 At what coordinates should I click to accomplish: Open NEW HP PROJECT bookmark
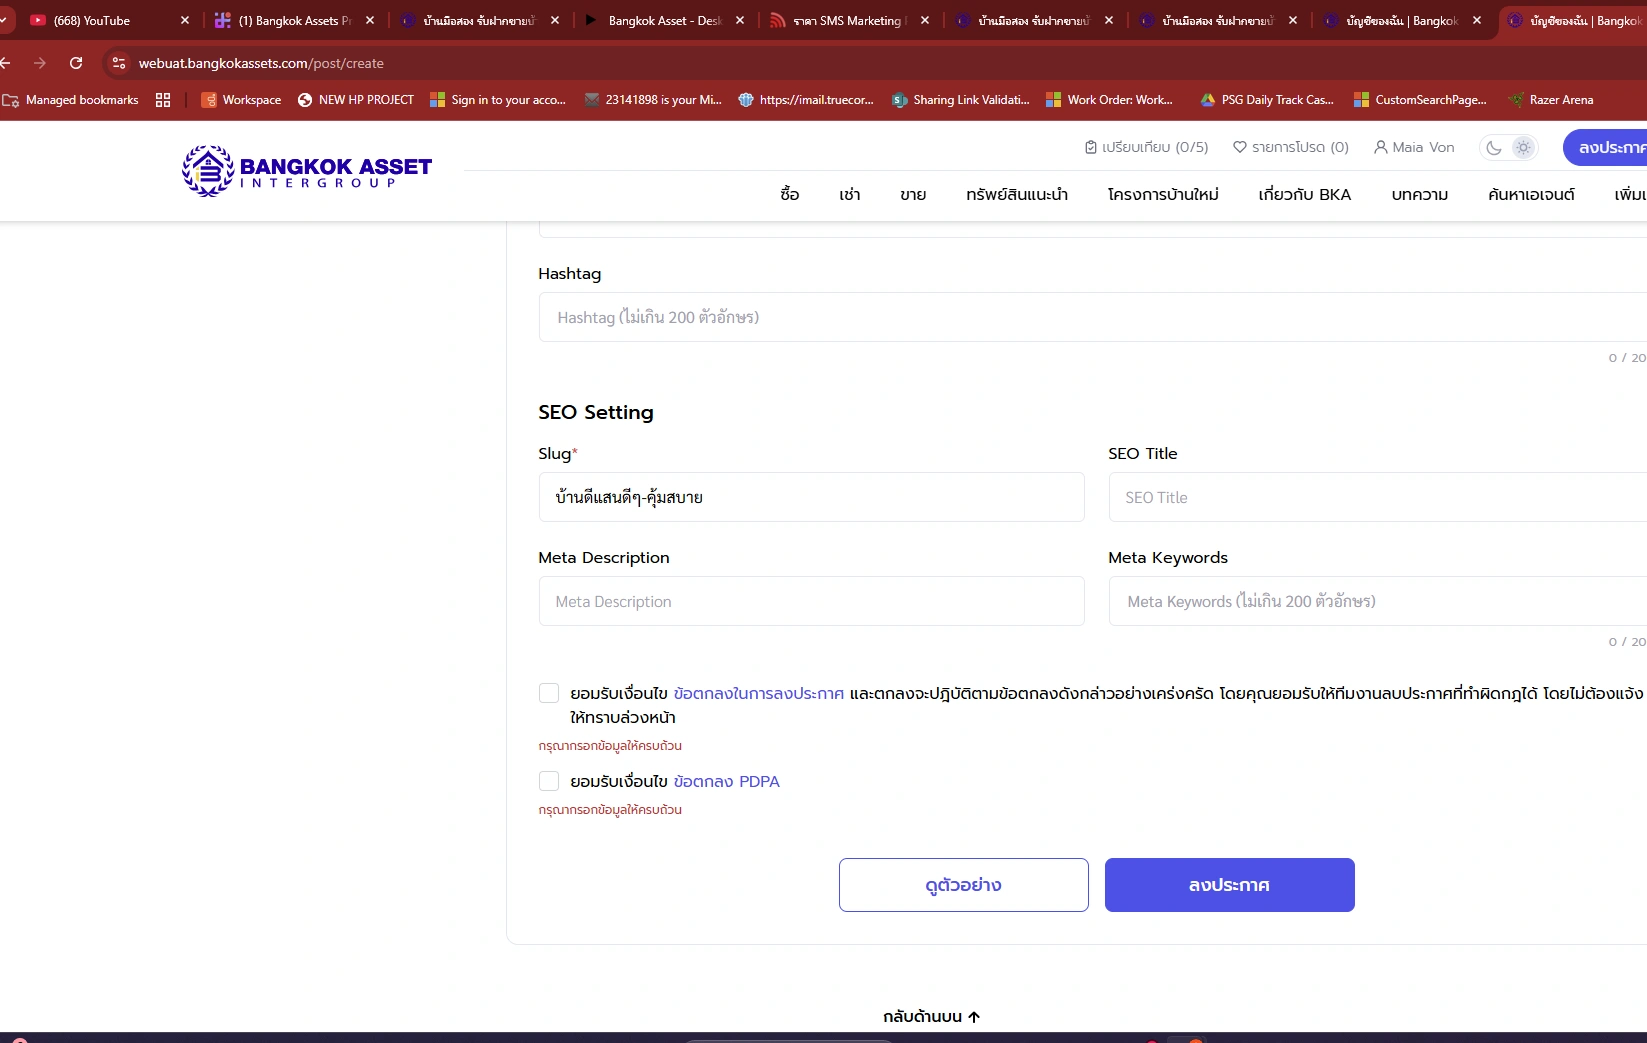356,100
